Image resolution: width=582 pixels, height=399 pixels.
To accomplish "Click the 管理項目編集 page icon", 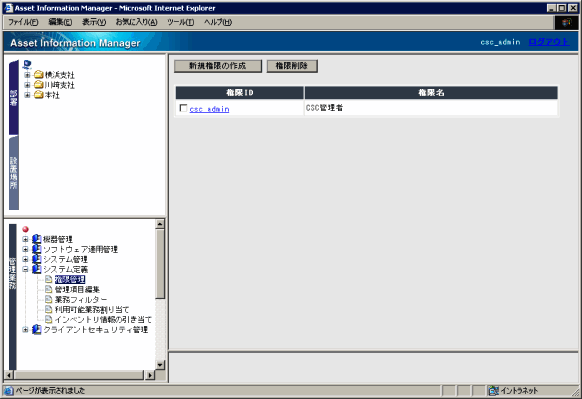I will coord(48,289).
